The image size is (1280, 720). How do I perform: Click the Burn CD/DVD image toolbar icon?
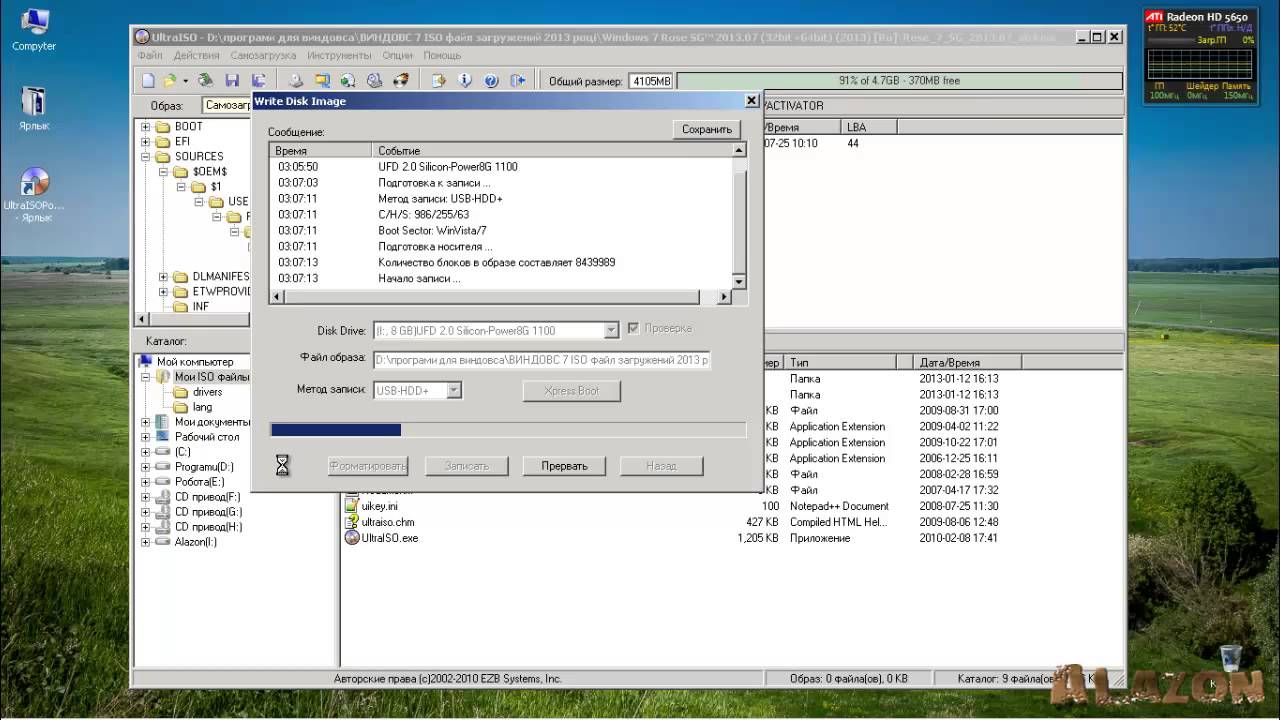[400, 80]
